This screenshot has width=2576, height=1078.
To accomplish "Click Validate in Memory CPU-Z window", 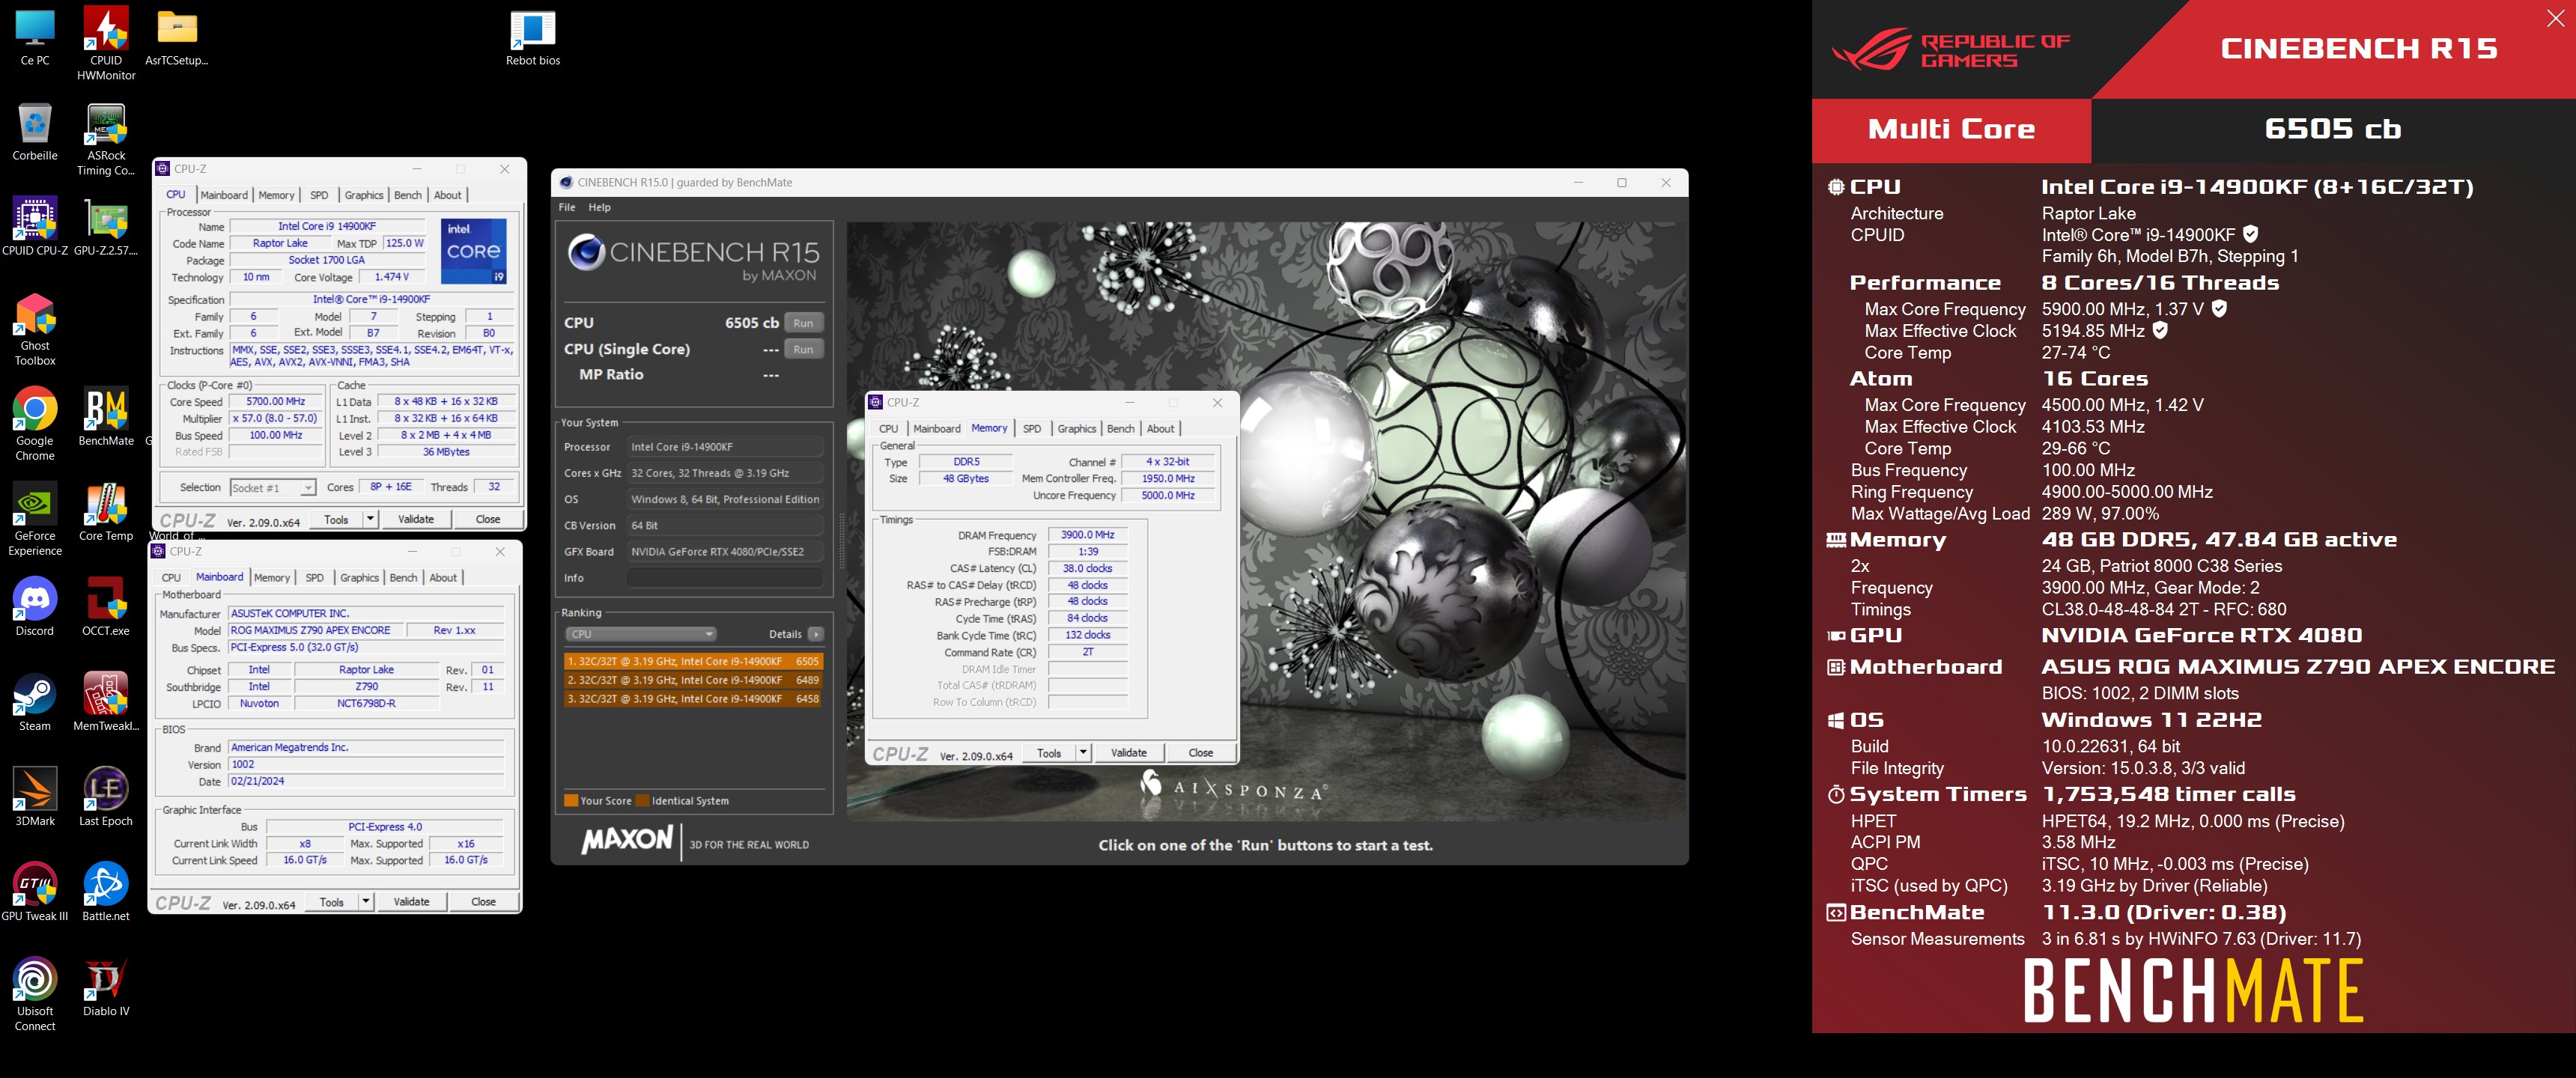I will 1129,753.
